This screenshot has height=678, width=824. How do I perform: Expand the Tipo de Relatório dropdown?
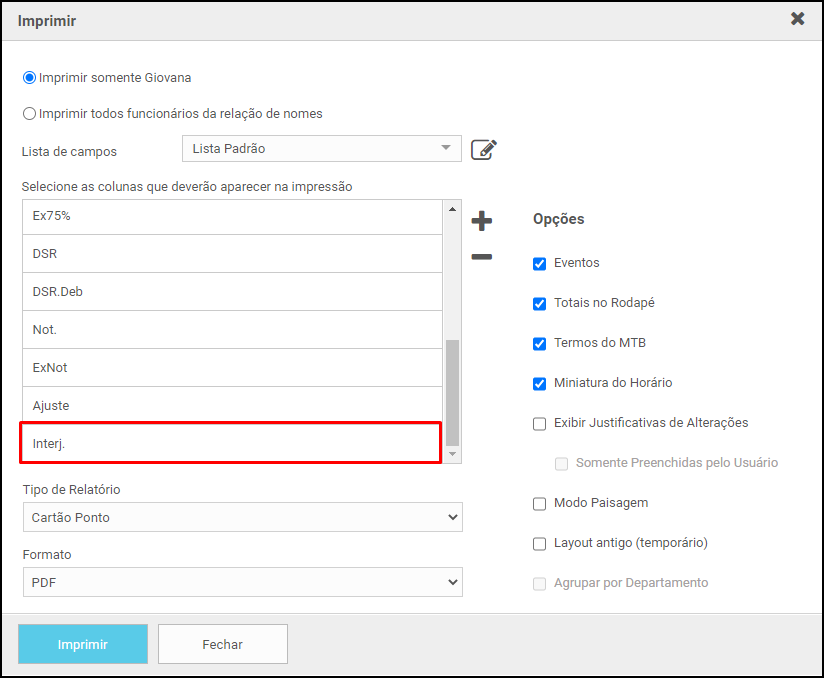coord(242,516)
